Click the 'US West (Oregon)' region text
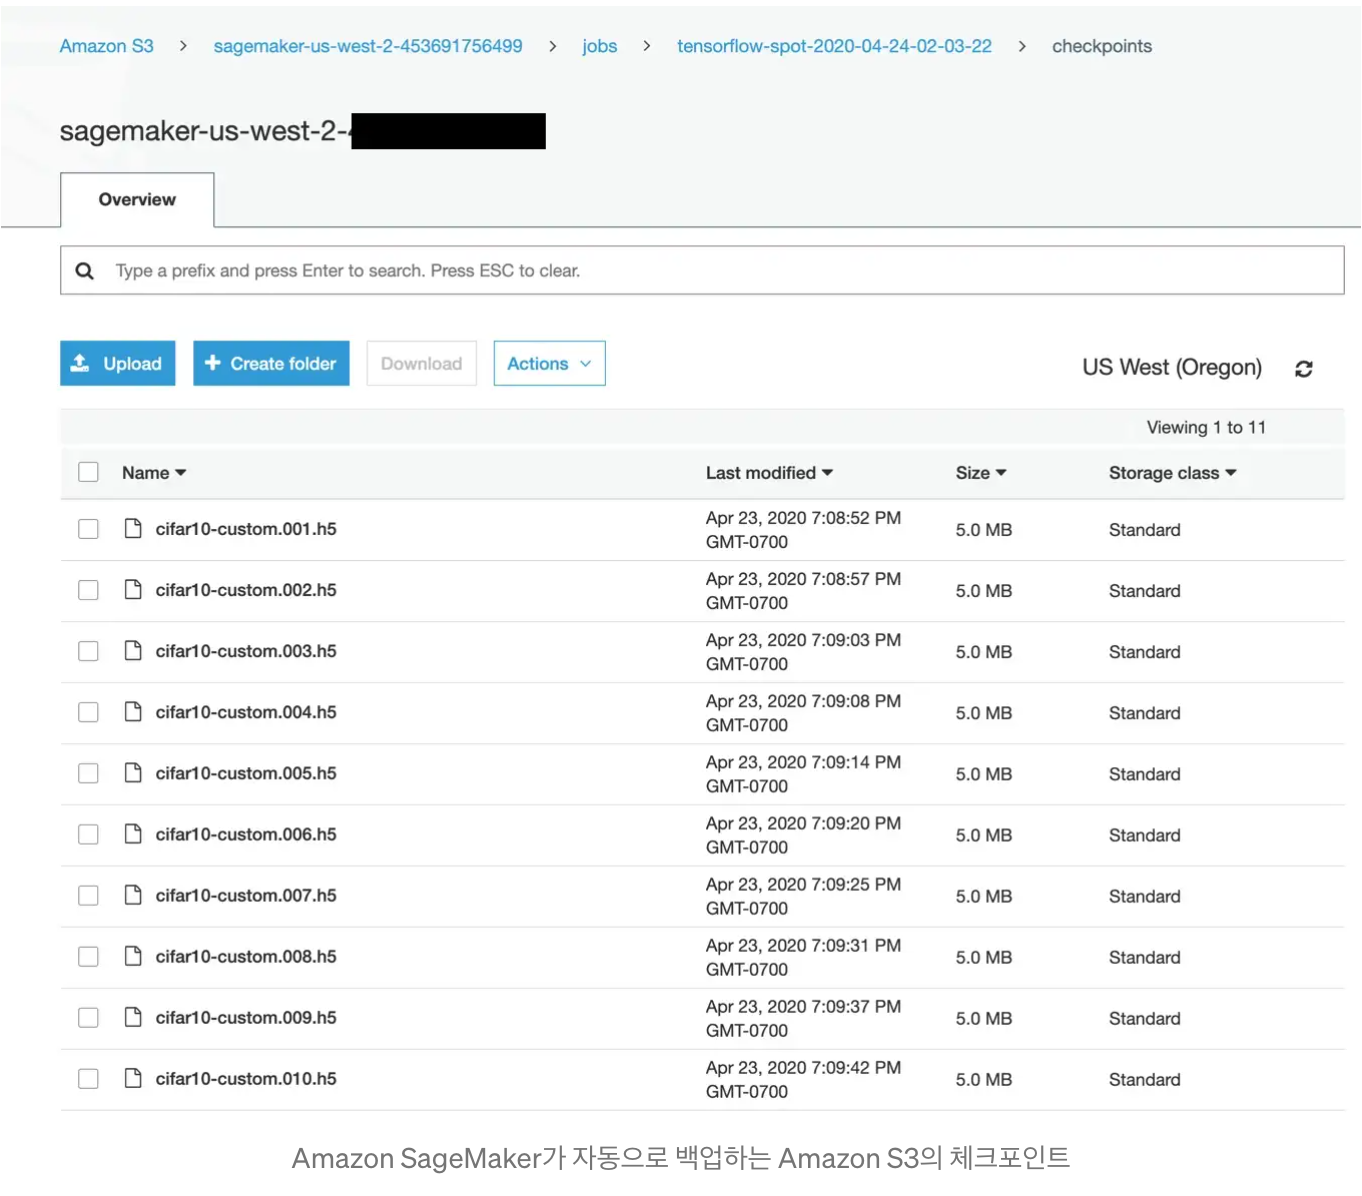1362x1196 pixels. pos(1172,367)
